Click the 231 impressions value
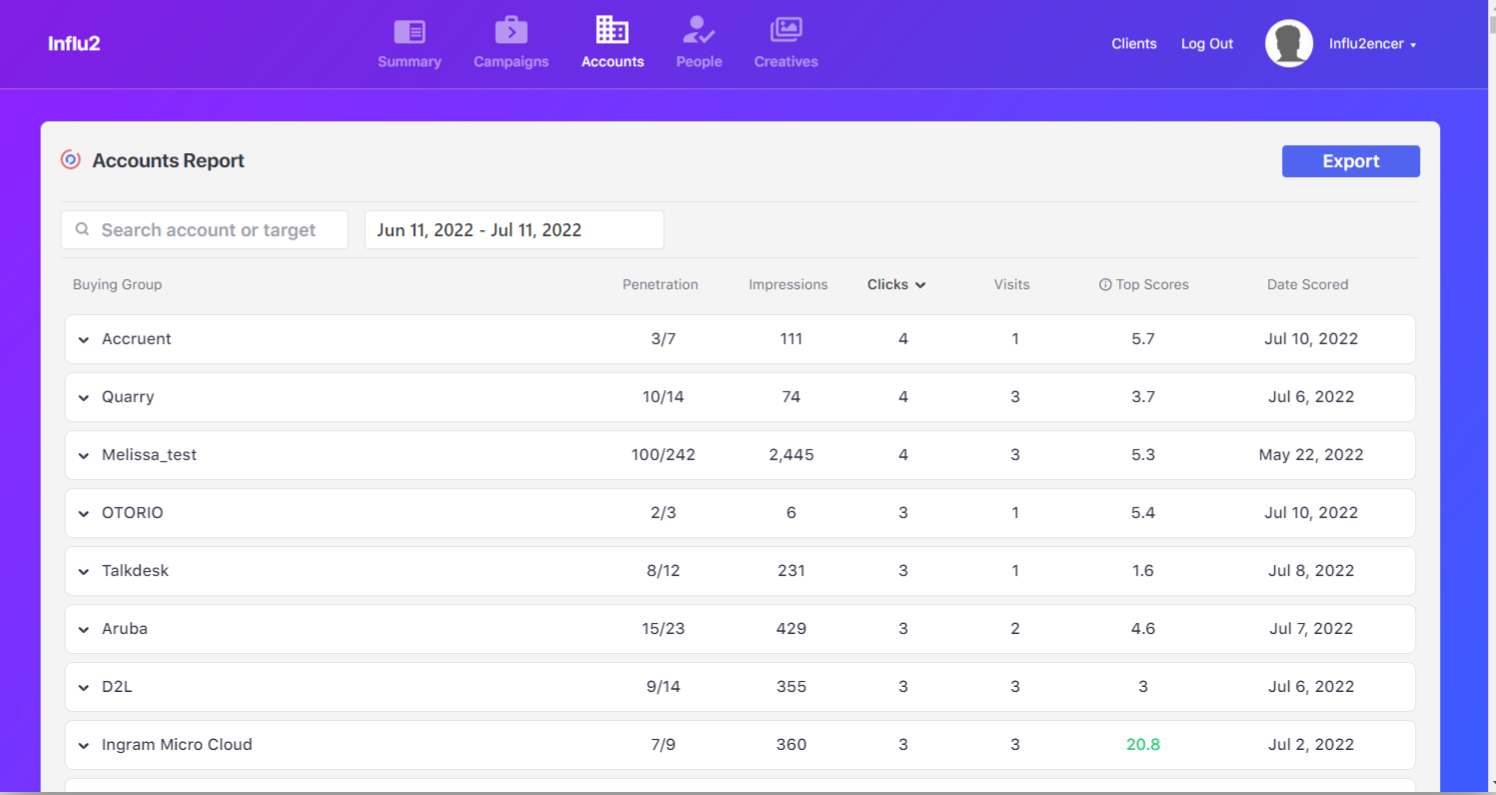 [791, 571]
